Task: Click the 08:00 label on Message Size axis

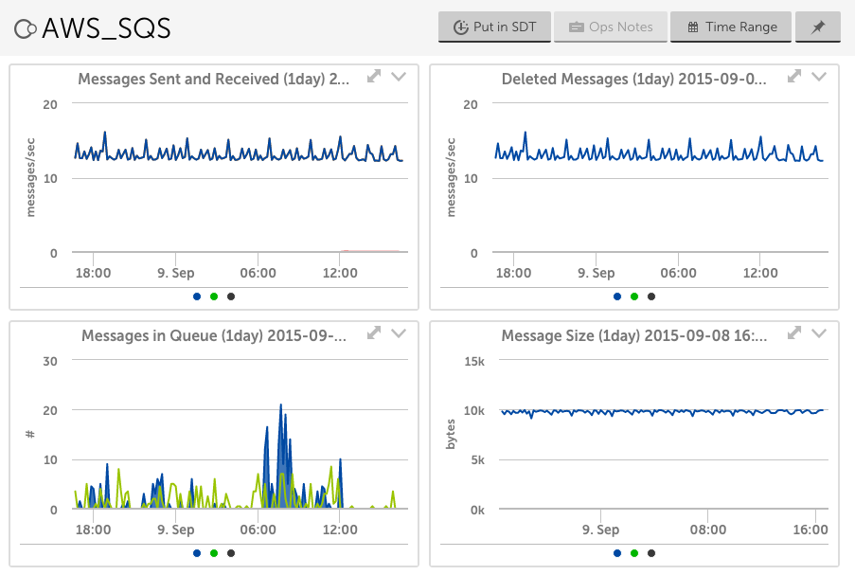Action: click(708, 530)
